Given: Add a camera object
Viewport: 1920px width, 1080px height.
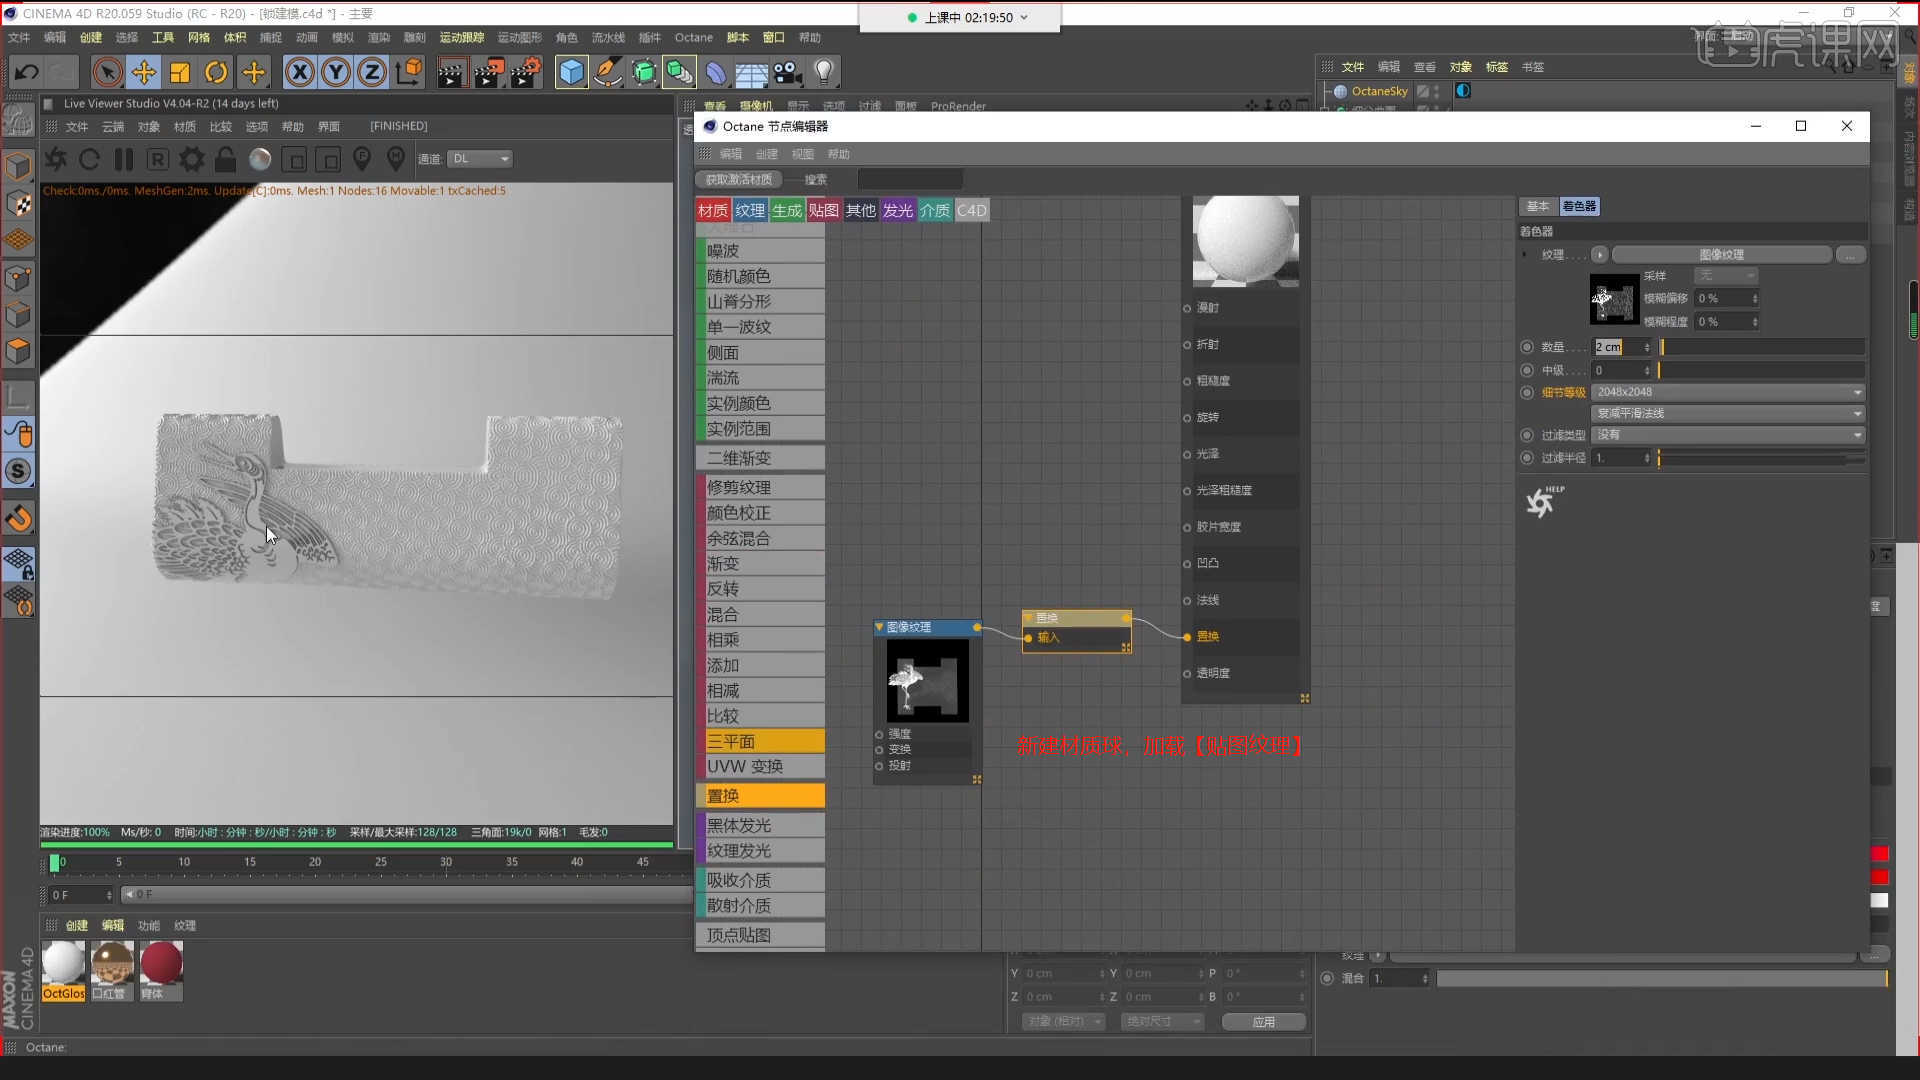Looking at the screenshot, I should coord(788,72).
